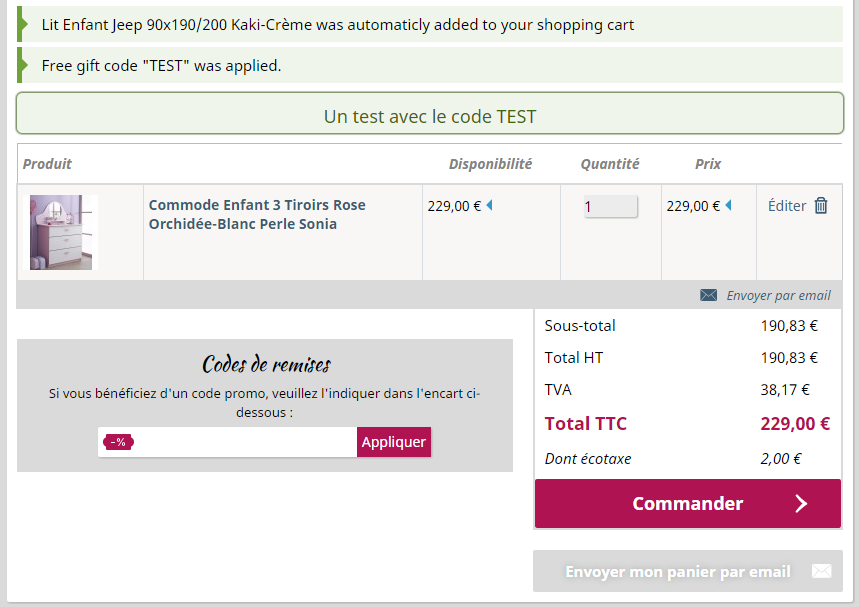This screenshot has width=859, height=607.
Task: Click the quantity field showing 1
Action: [610, 207]
